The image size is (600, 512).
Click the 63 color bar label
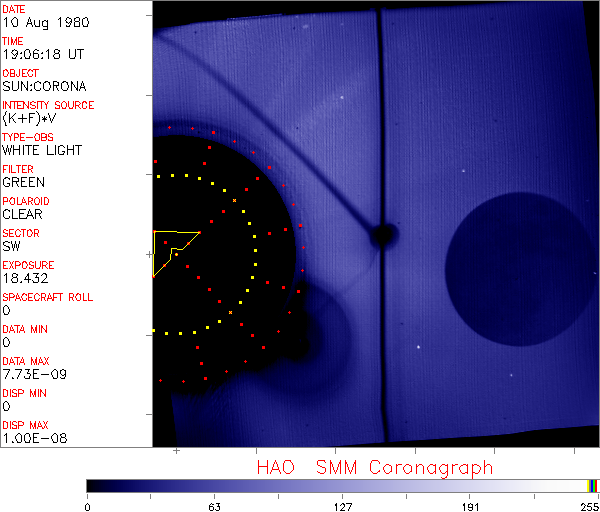pos(215,507)
